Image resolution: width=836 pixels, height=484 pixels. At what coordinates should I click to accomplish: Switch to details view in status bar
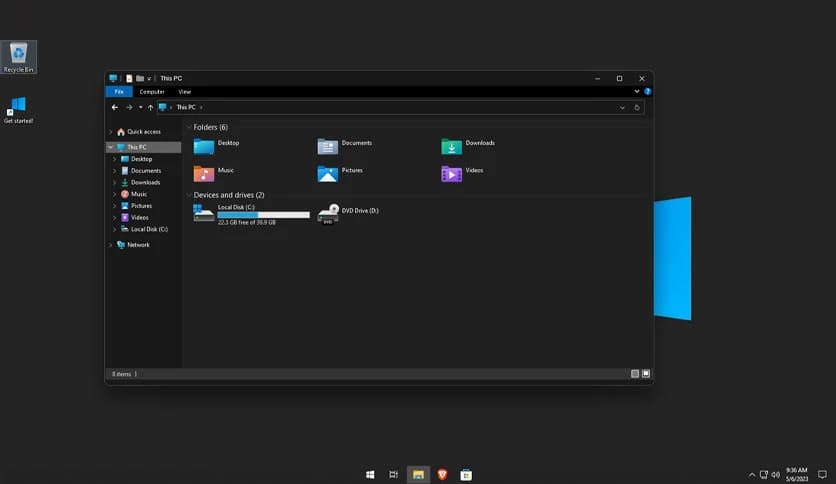tap(635, 374)
